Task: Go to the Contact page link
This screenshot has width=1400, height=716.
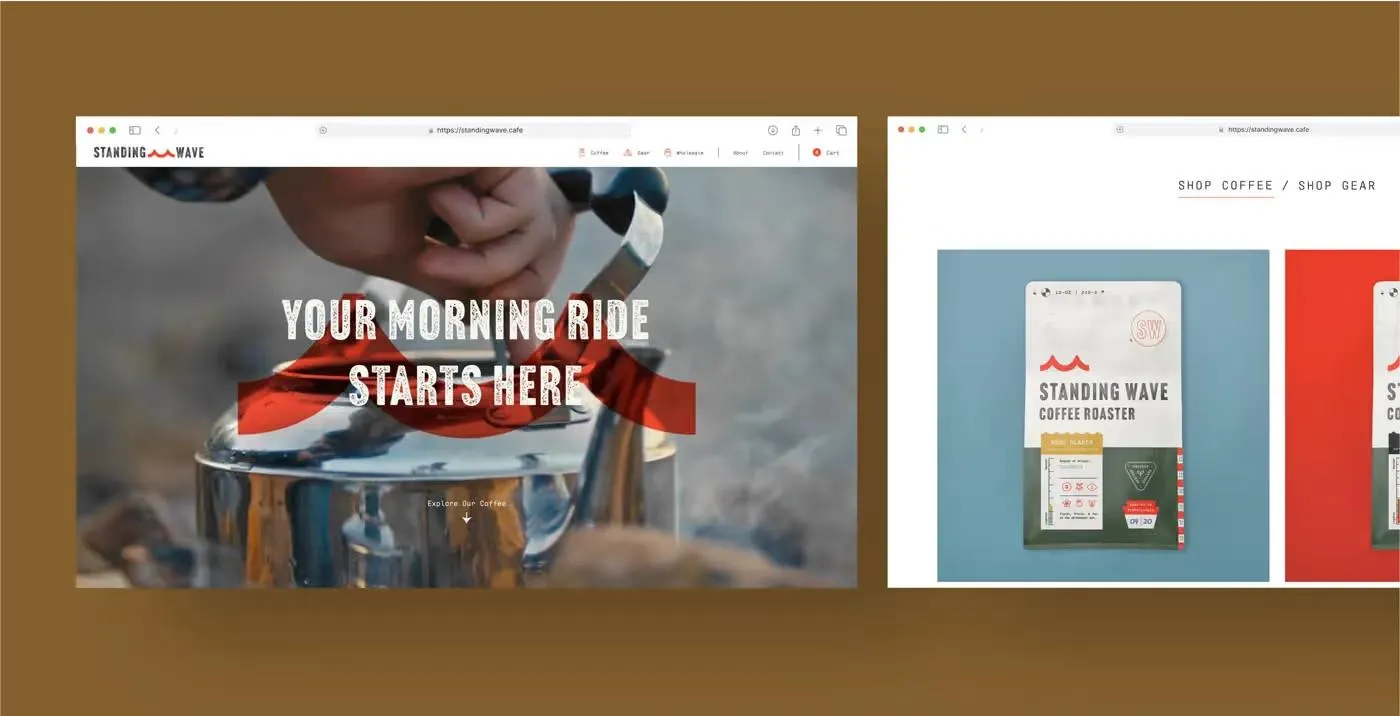Action: click(x=773, y=153)
